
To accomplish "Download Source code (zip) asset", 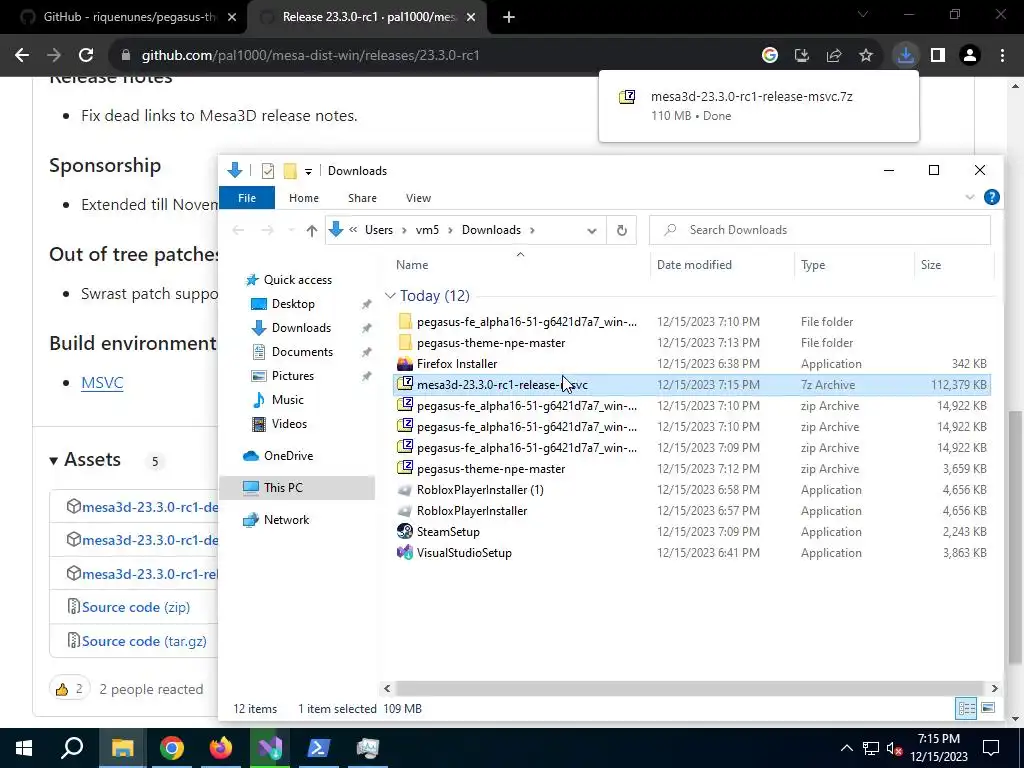I will 136,607.
